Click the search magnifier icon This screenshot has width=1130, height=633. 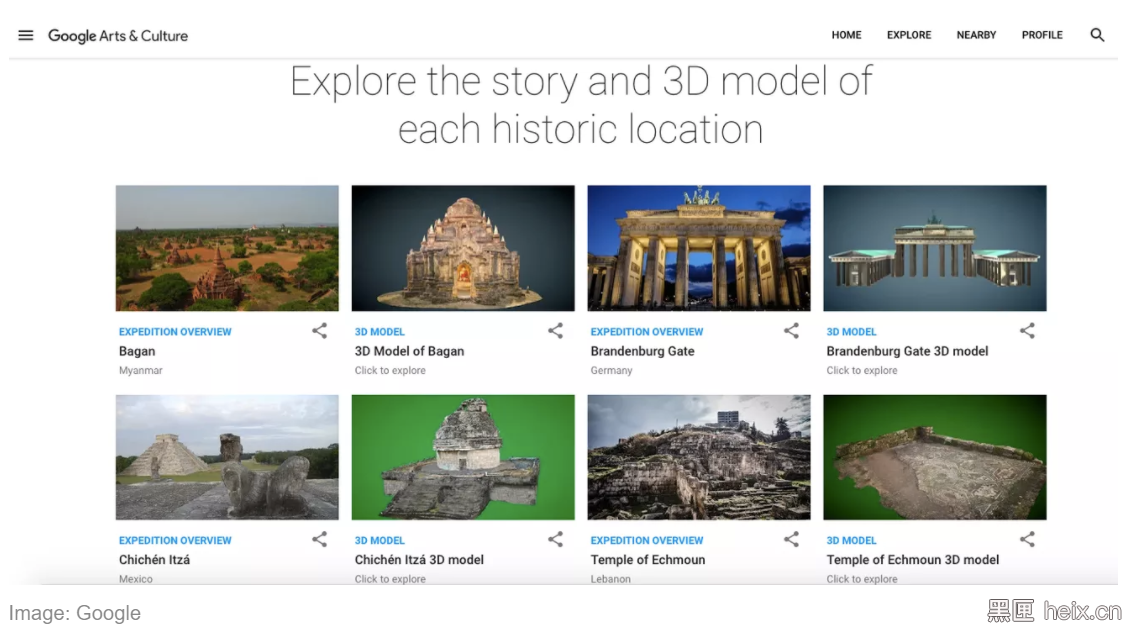click(x=1097, y=35)
